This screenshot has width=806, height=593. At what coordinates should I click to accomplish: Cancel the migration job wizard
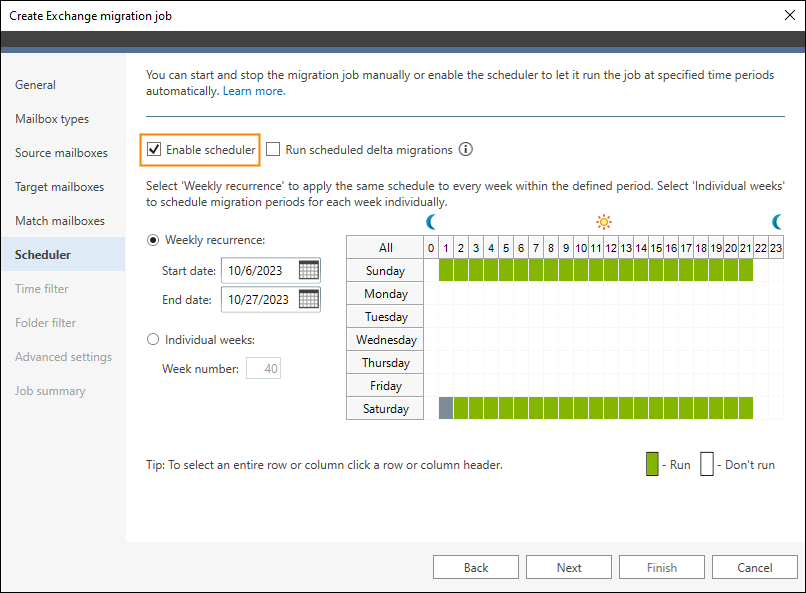[755, 567]
